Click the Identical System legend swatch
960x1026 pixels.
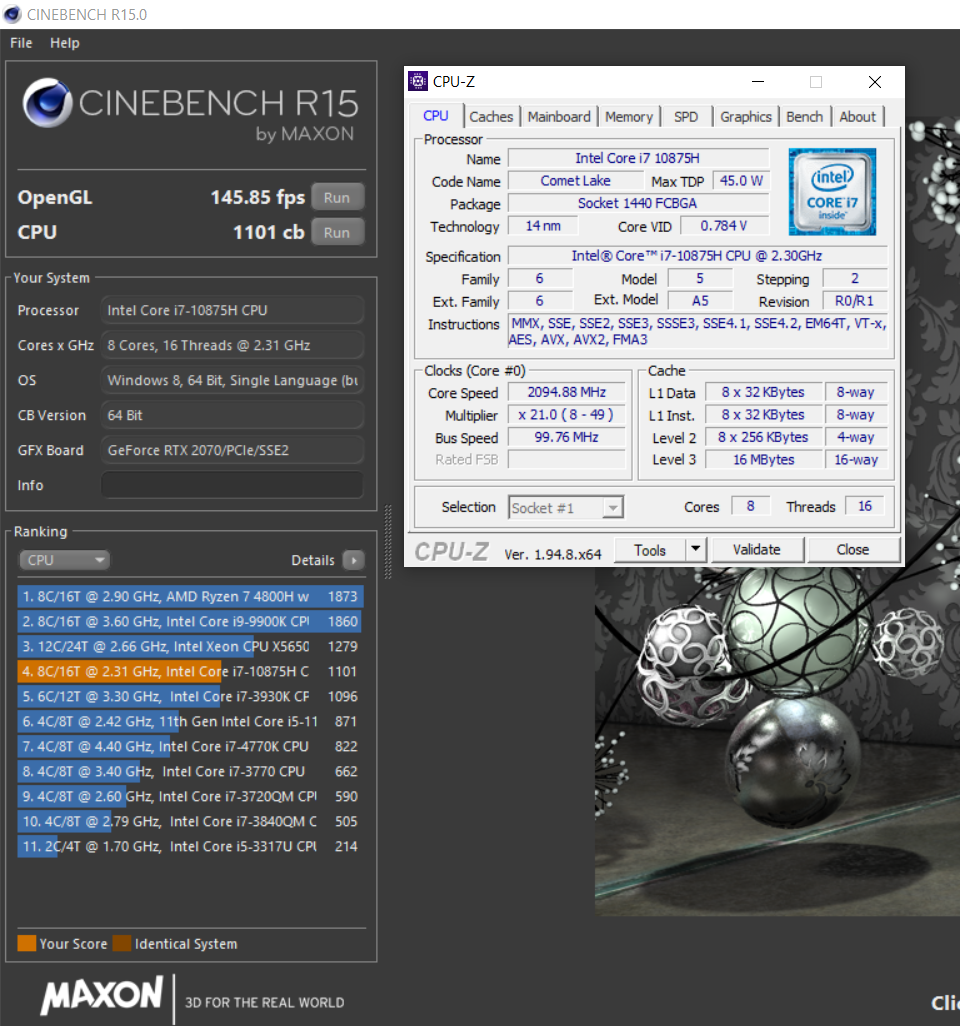click(122, 944)
